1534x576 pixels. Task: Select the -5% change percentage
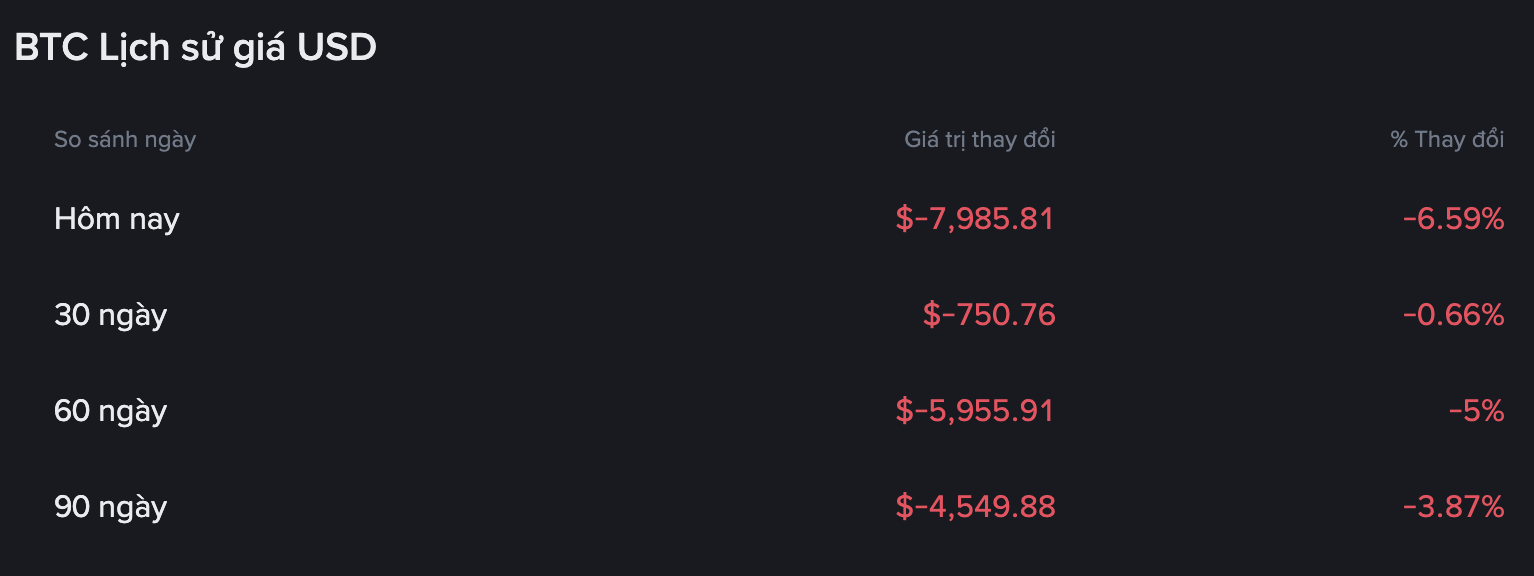[1476, 411]
